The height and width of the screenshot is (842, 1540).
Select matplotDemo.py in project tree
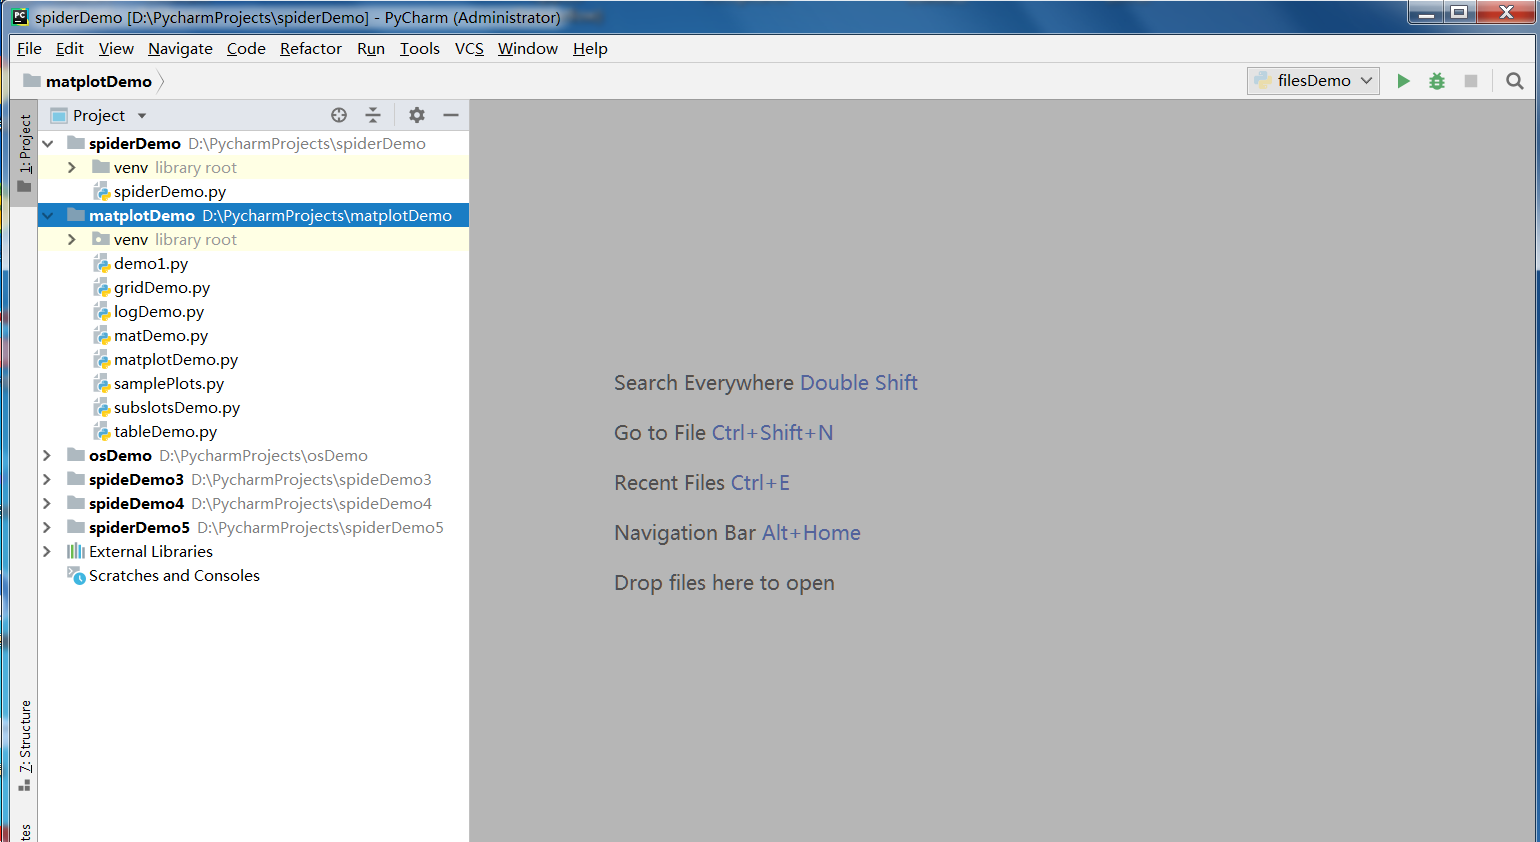(176, 360)
